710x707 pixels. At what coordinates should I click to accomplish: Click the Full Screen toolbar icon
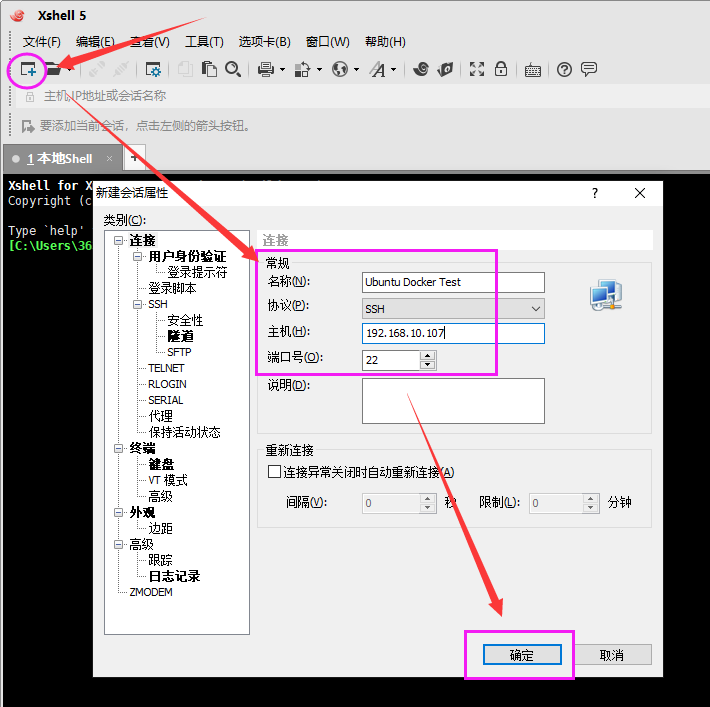477,69
